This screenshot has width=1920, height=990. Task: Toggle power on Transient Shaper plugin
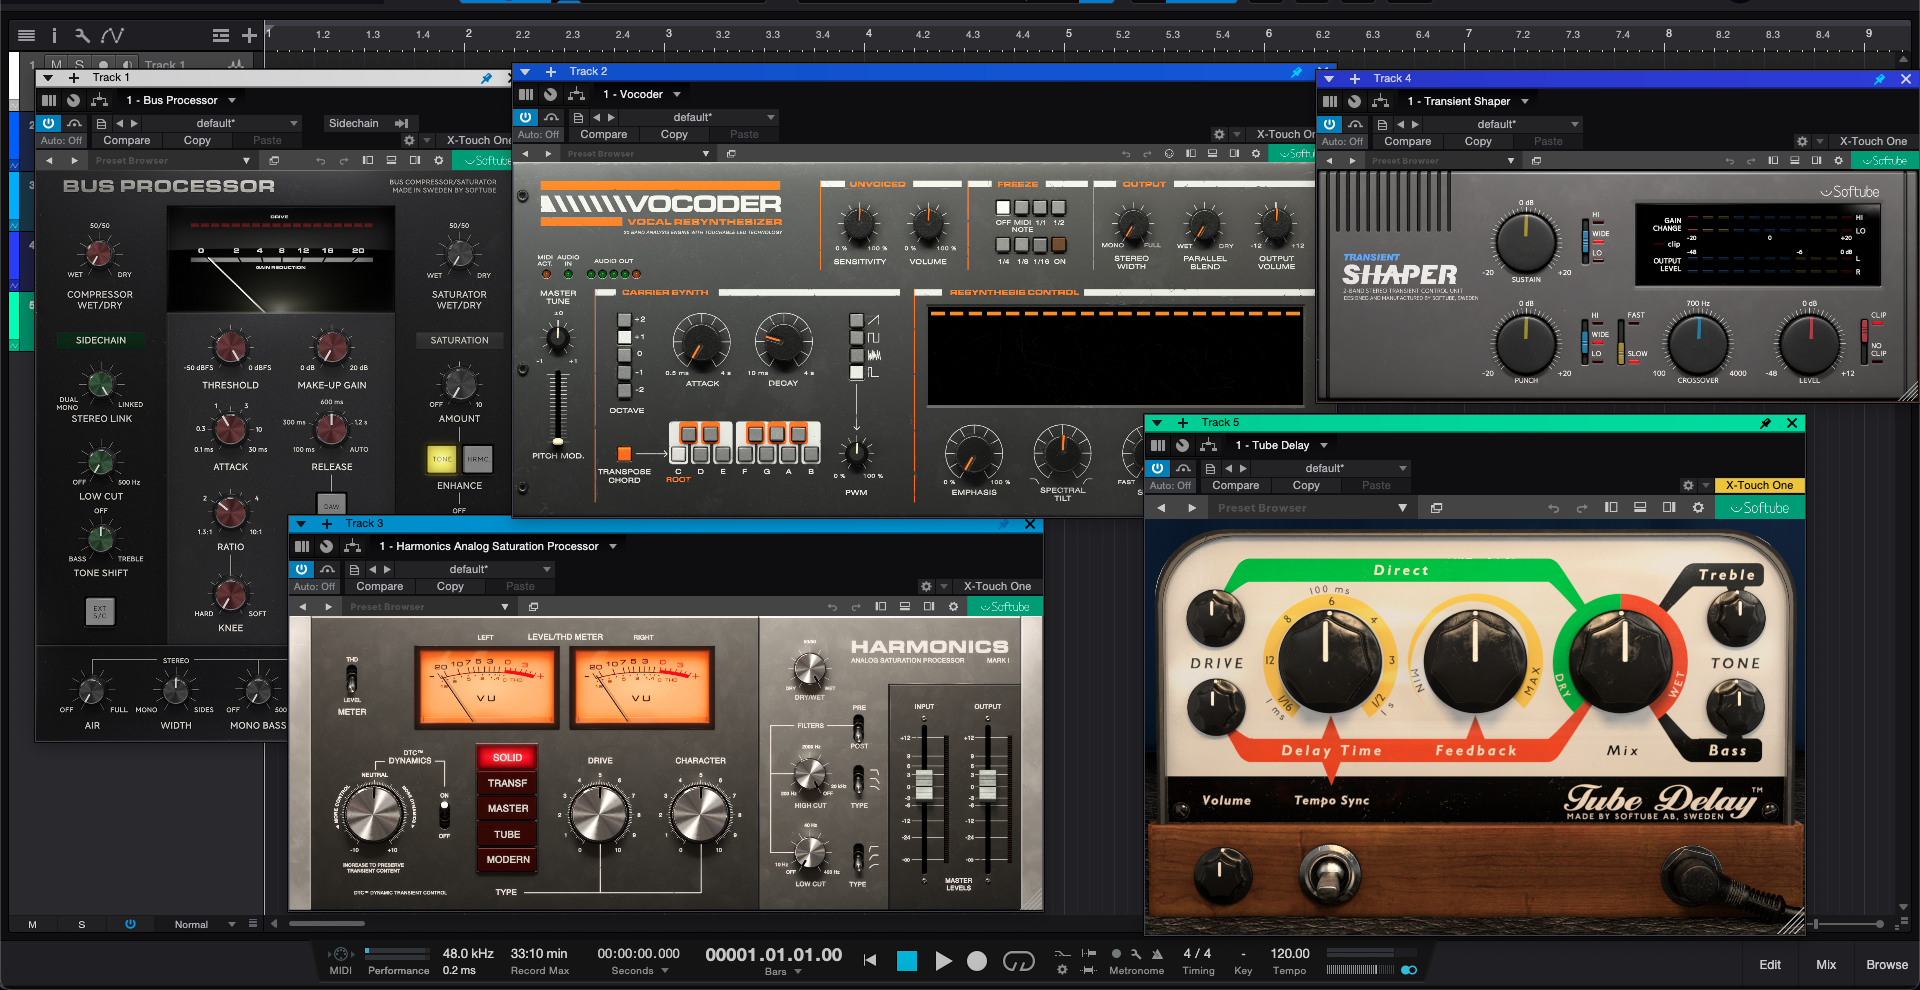[1329, 124]
